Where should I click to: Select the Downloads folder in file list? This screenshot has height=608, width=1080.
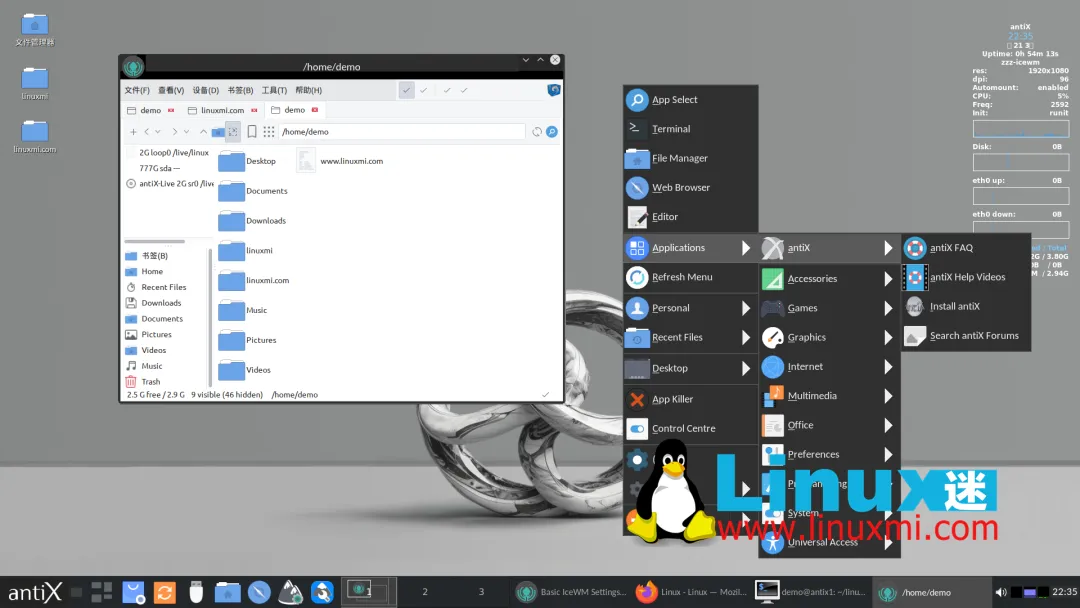(x=253, y=221)
